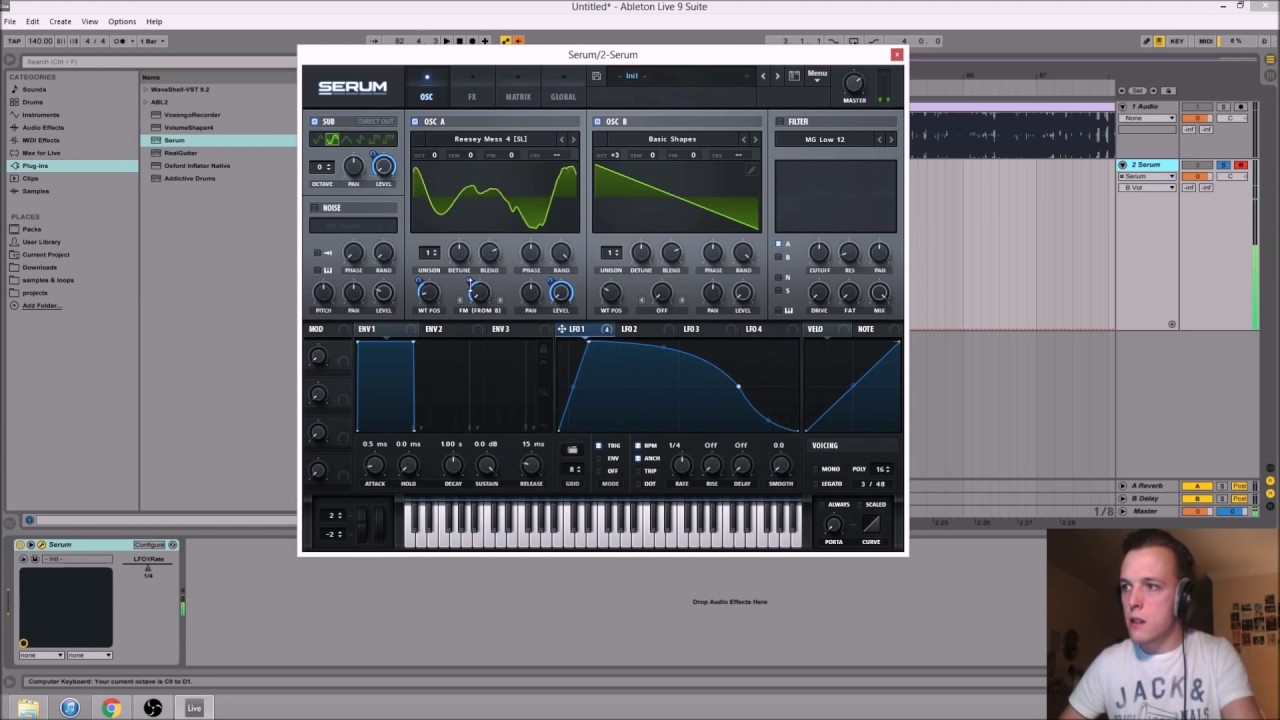Click the LFO1 drag-to-assign move icon

(562, 329)
